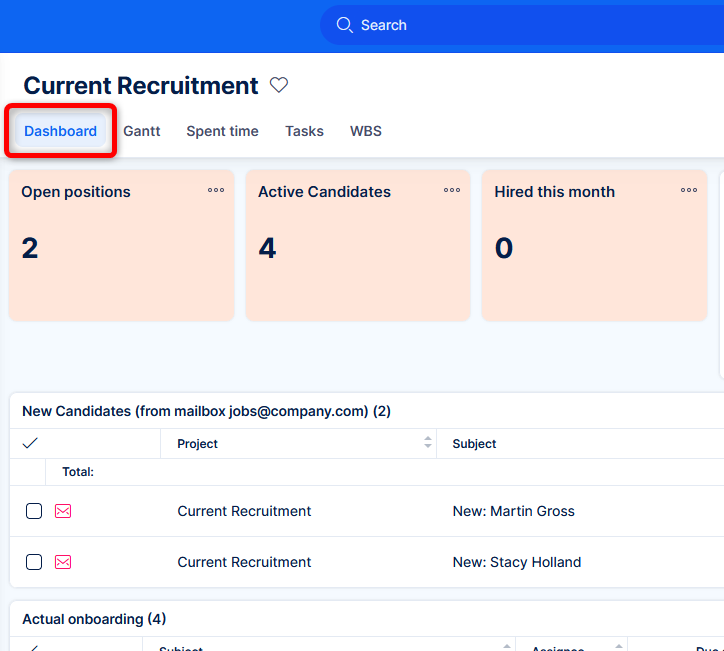
Task: Tick the checkbox for New: Martin Gross
Action: click(34, 511)
